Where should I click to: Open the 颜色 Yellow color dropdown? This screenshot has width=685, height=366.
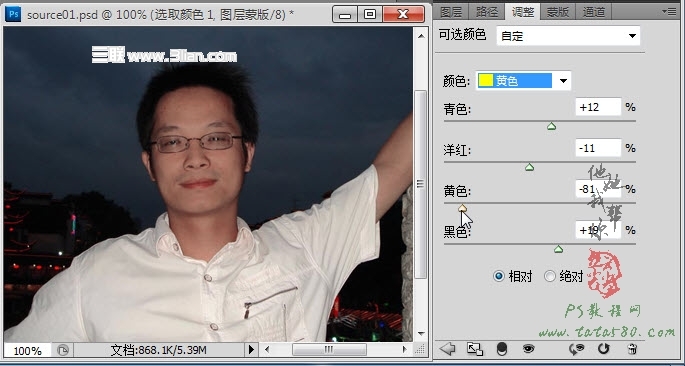pos(523,81)
